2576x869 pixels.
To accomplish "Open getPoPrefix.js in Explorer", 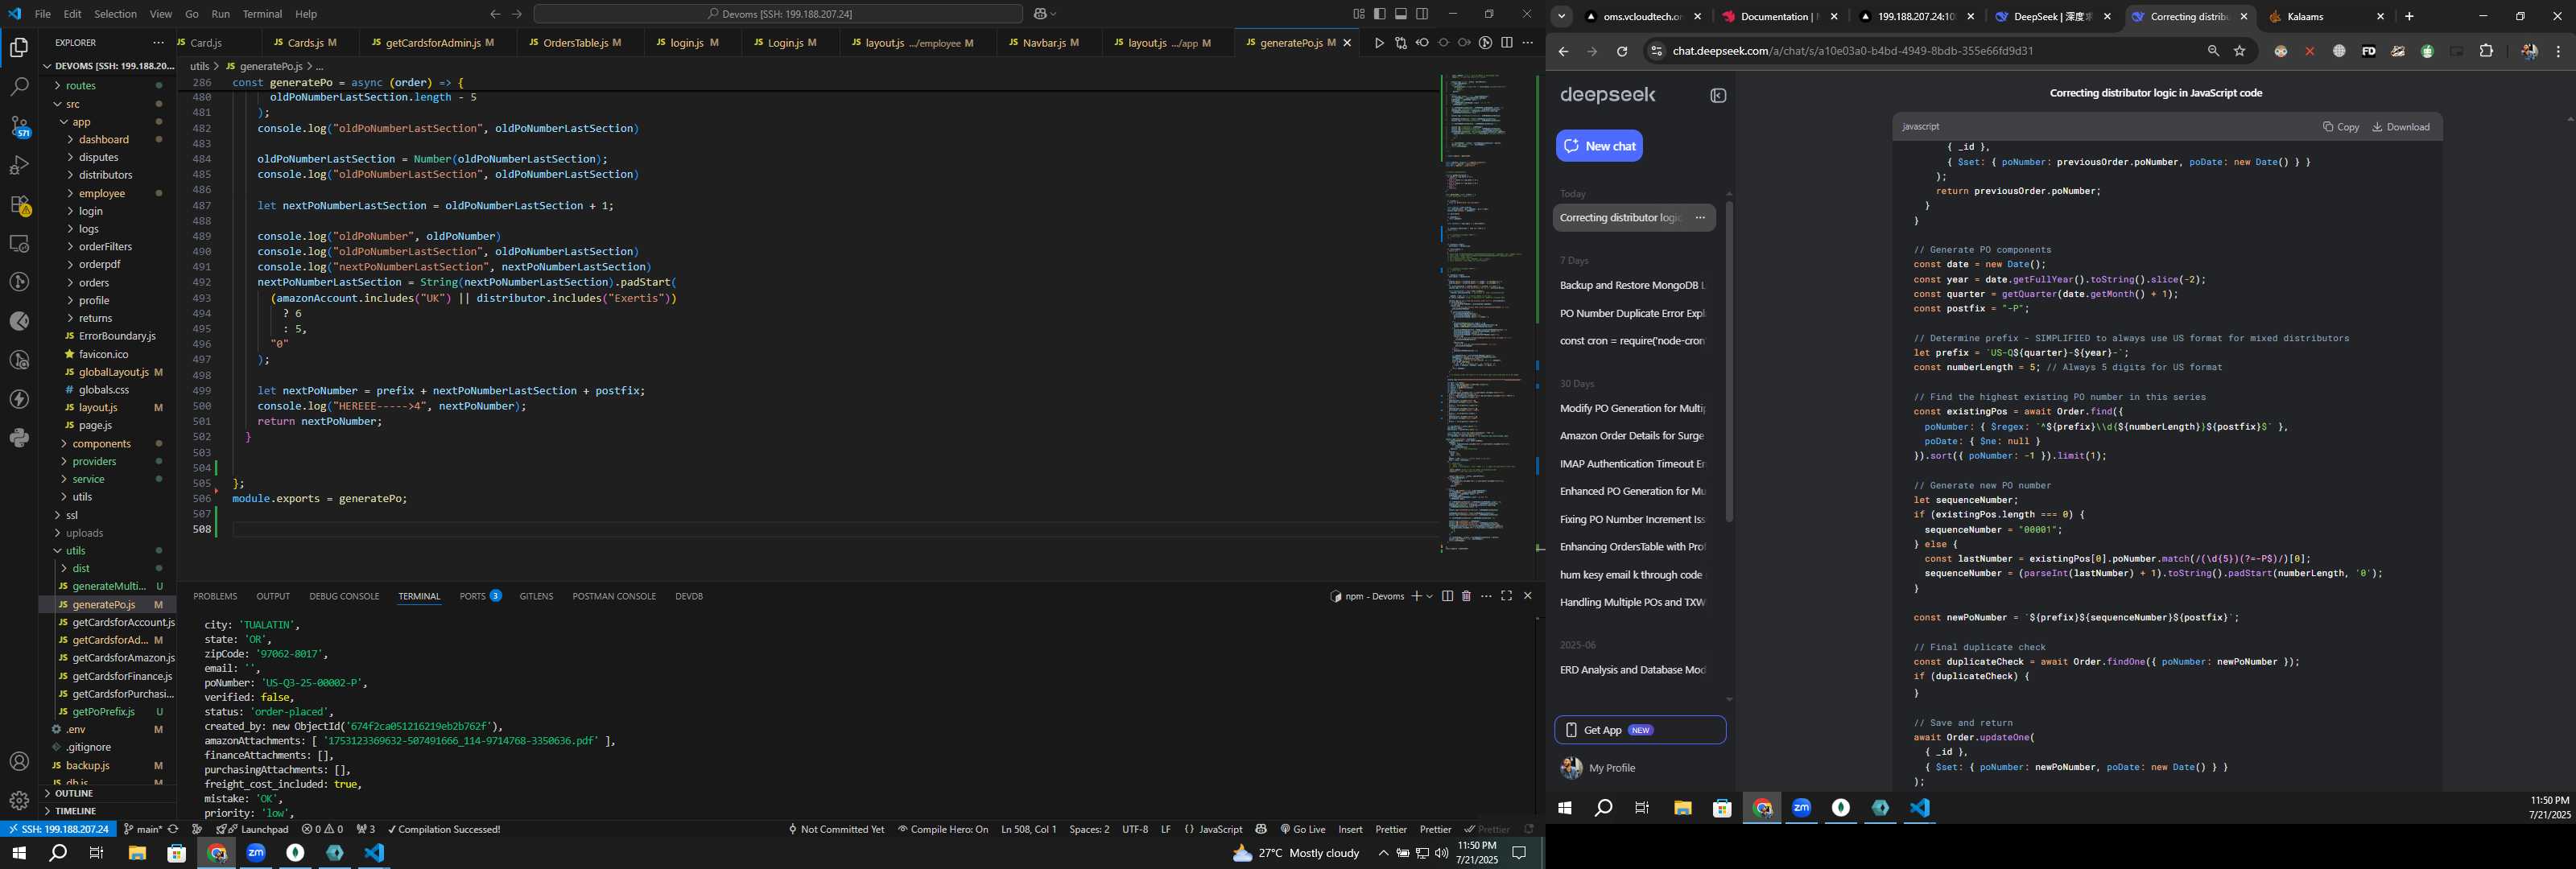I will click(x=103, y=712).
